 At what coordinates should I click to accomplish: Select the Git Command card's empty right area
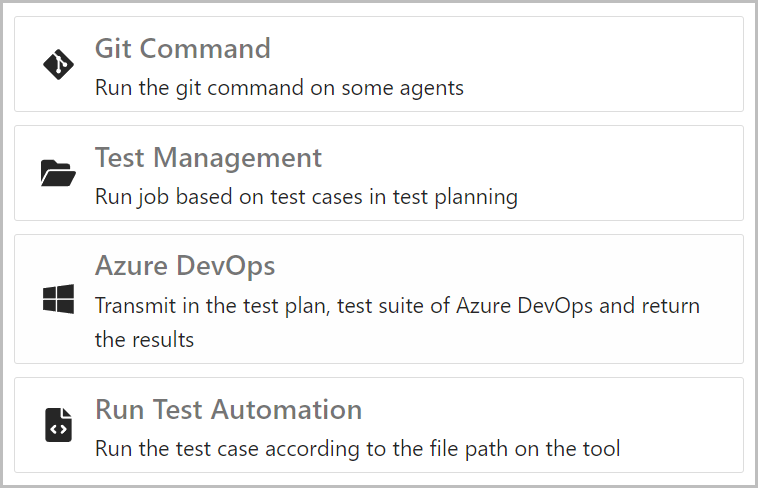coord(604,64)
